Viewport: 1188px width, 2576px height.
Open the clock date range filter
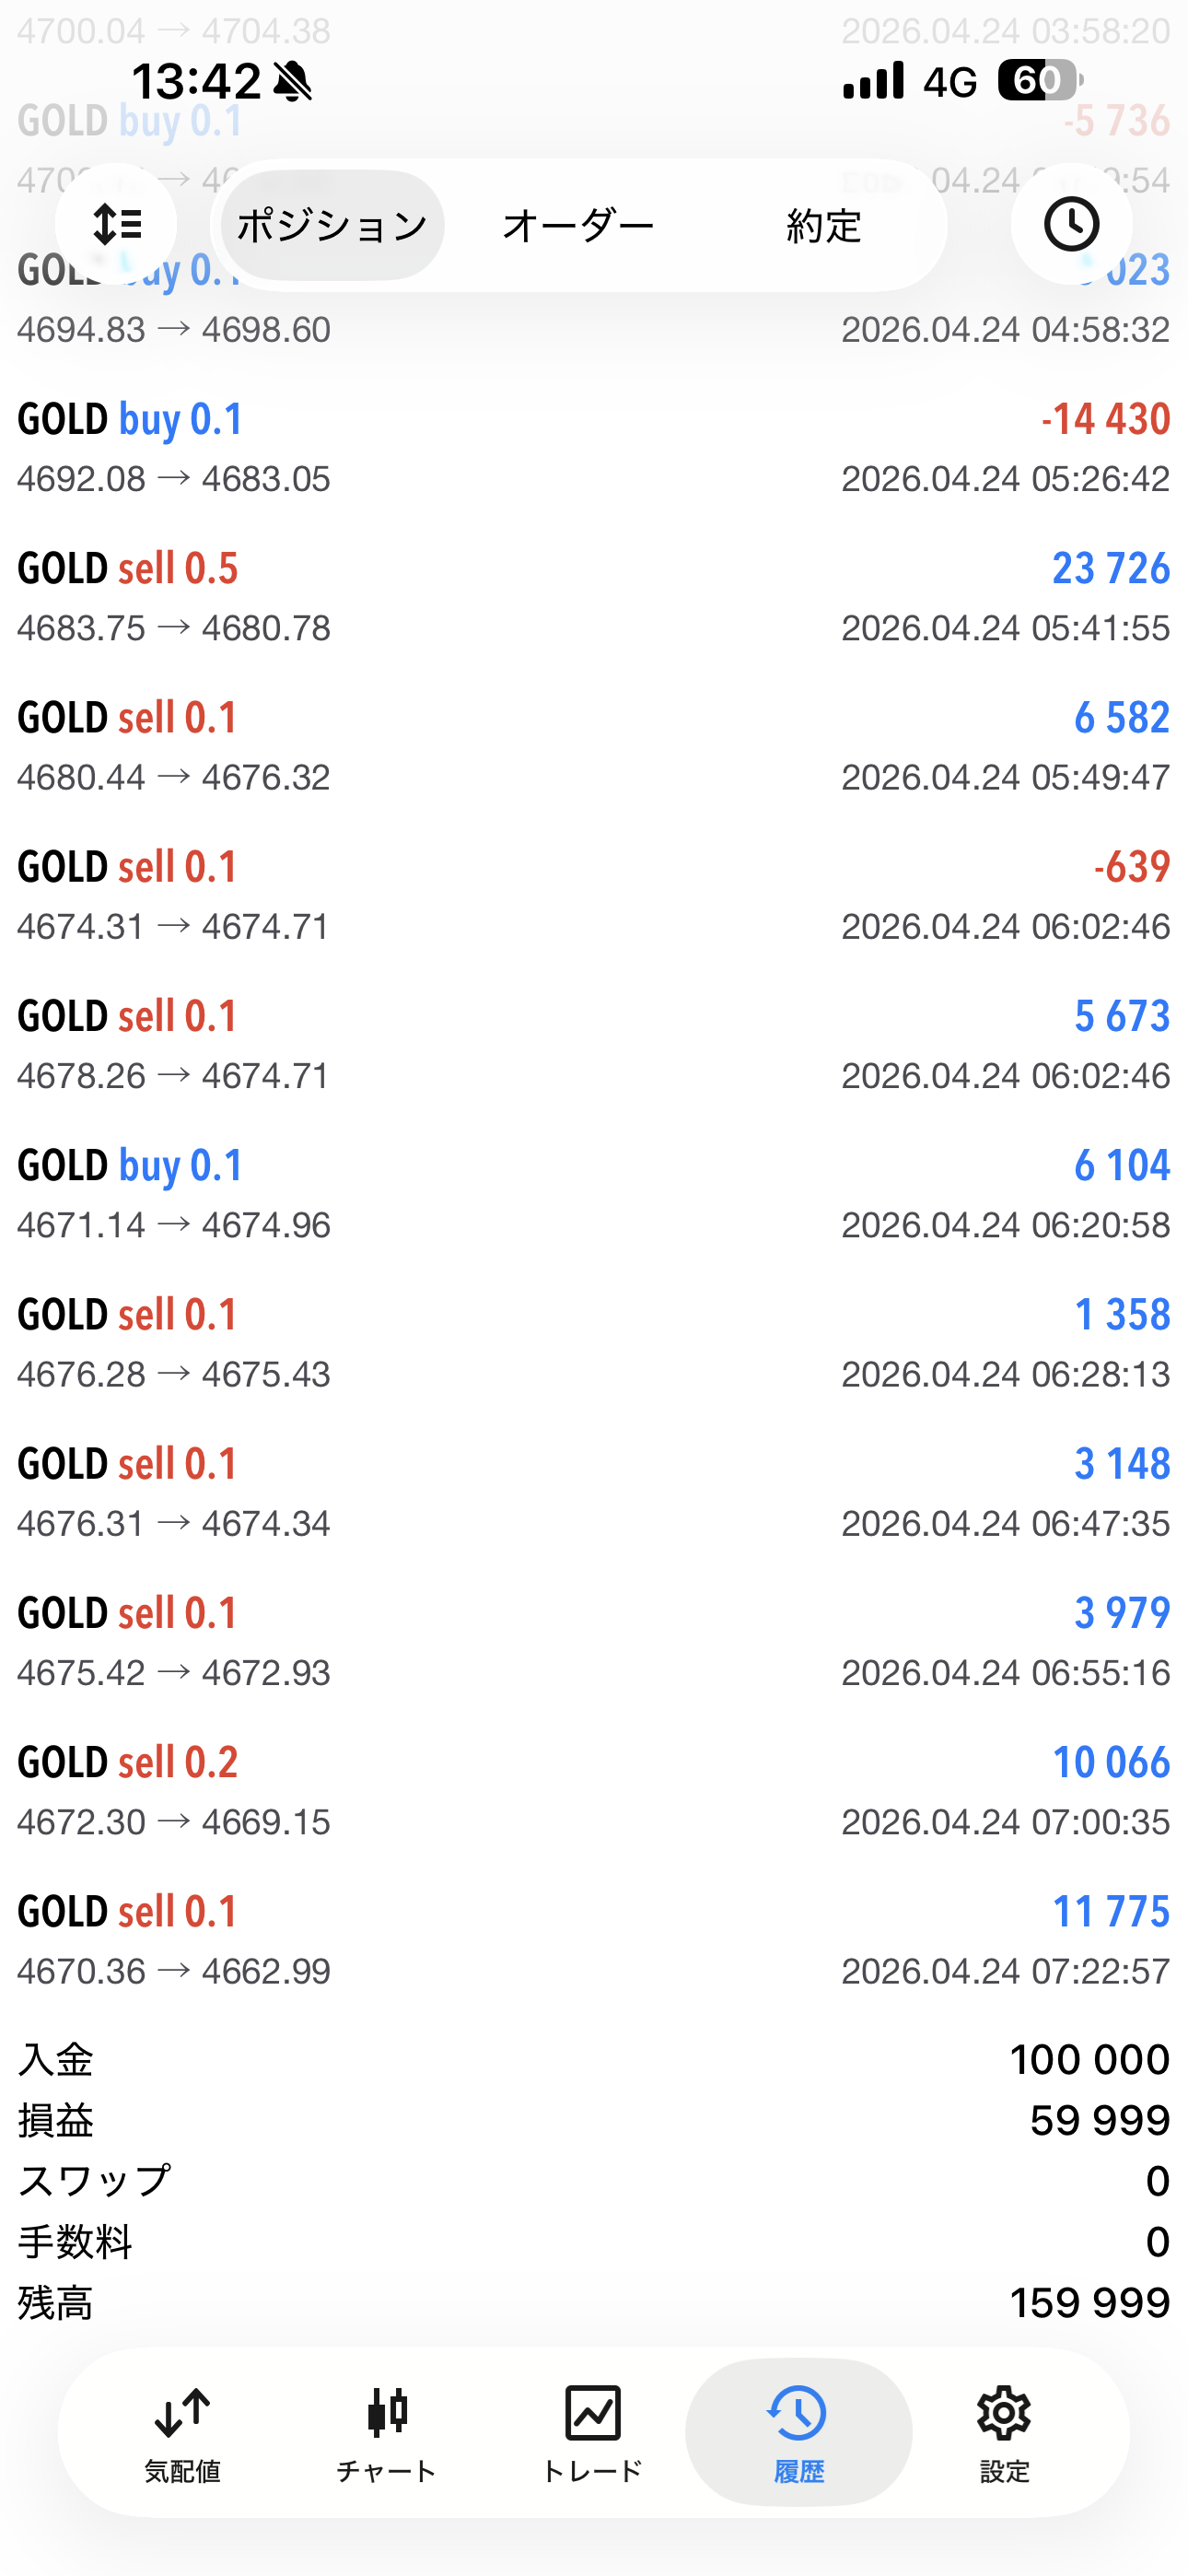point(1071,224)
